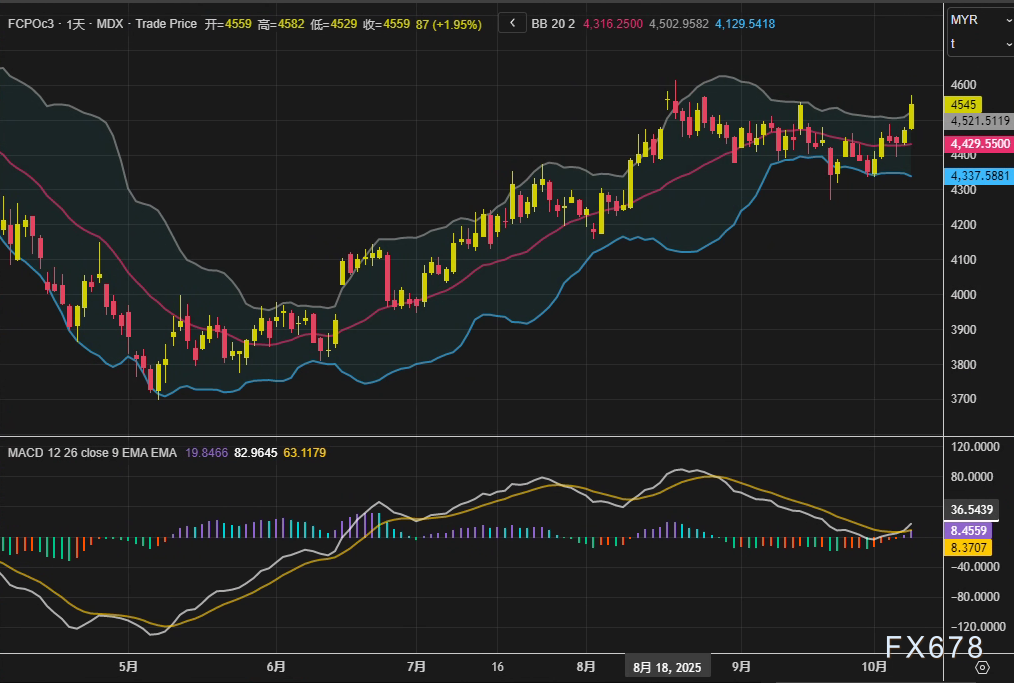Expand the 't' scale type dropdown
The width and height of the screenshot is (1014, 683).
pos(979,44)
